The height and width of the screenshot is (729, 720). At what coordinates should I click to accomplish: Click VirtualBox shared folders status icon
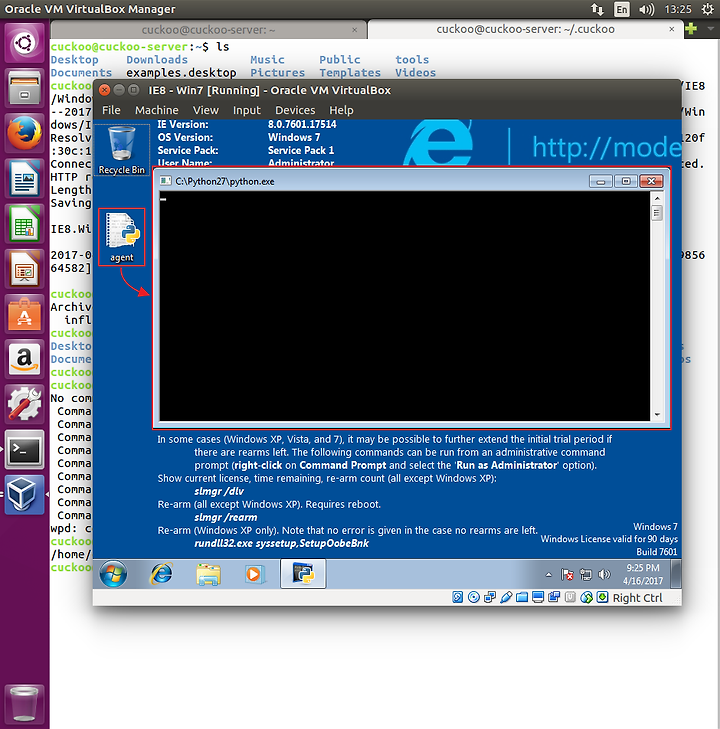click(x=522, y=597)
